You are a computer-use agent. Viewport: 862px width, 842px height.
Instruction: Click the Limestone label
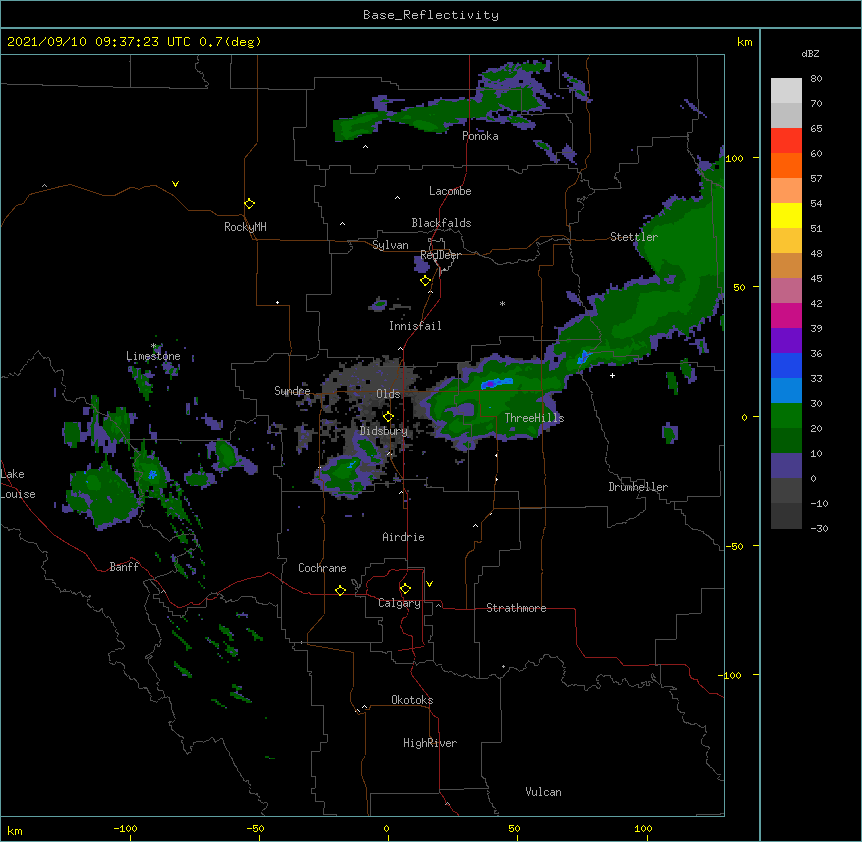pos(153,356)
